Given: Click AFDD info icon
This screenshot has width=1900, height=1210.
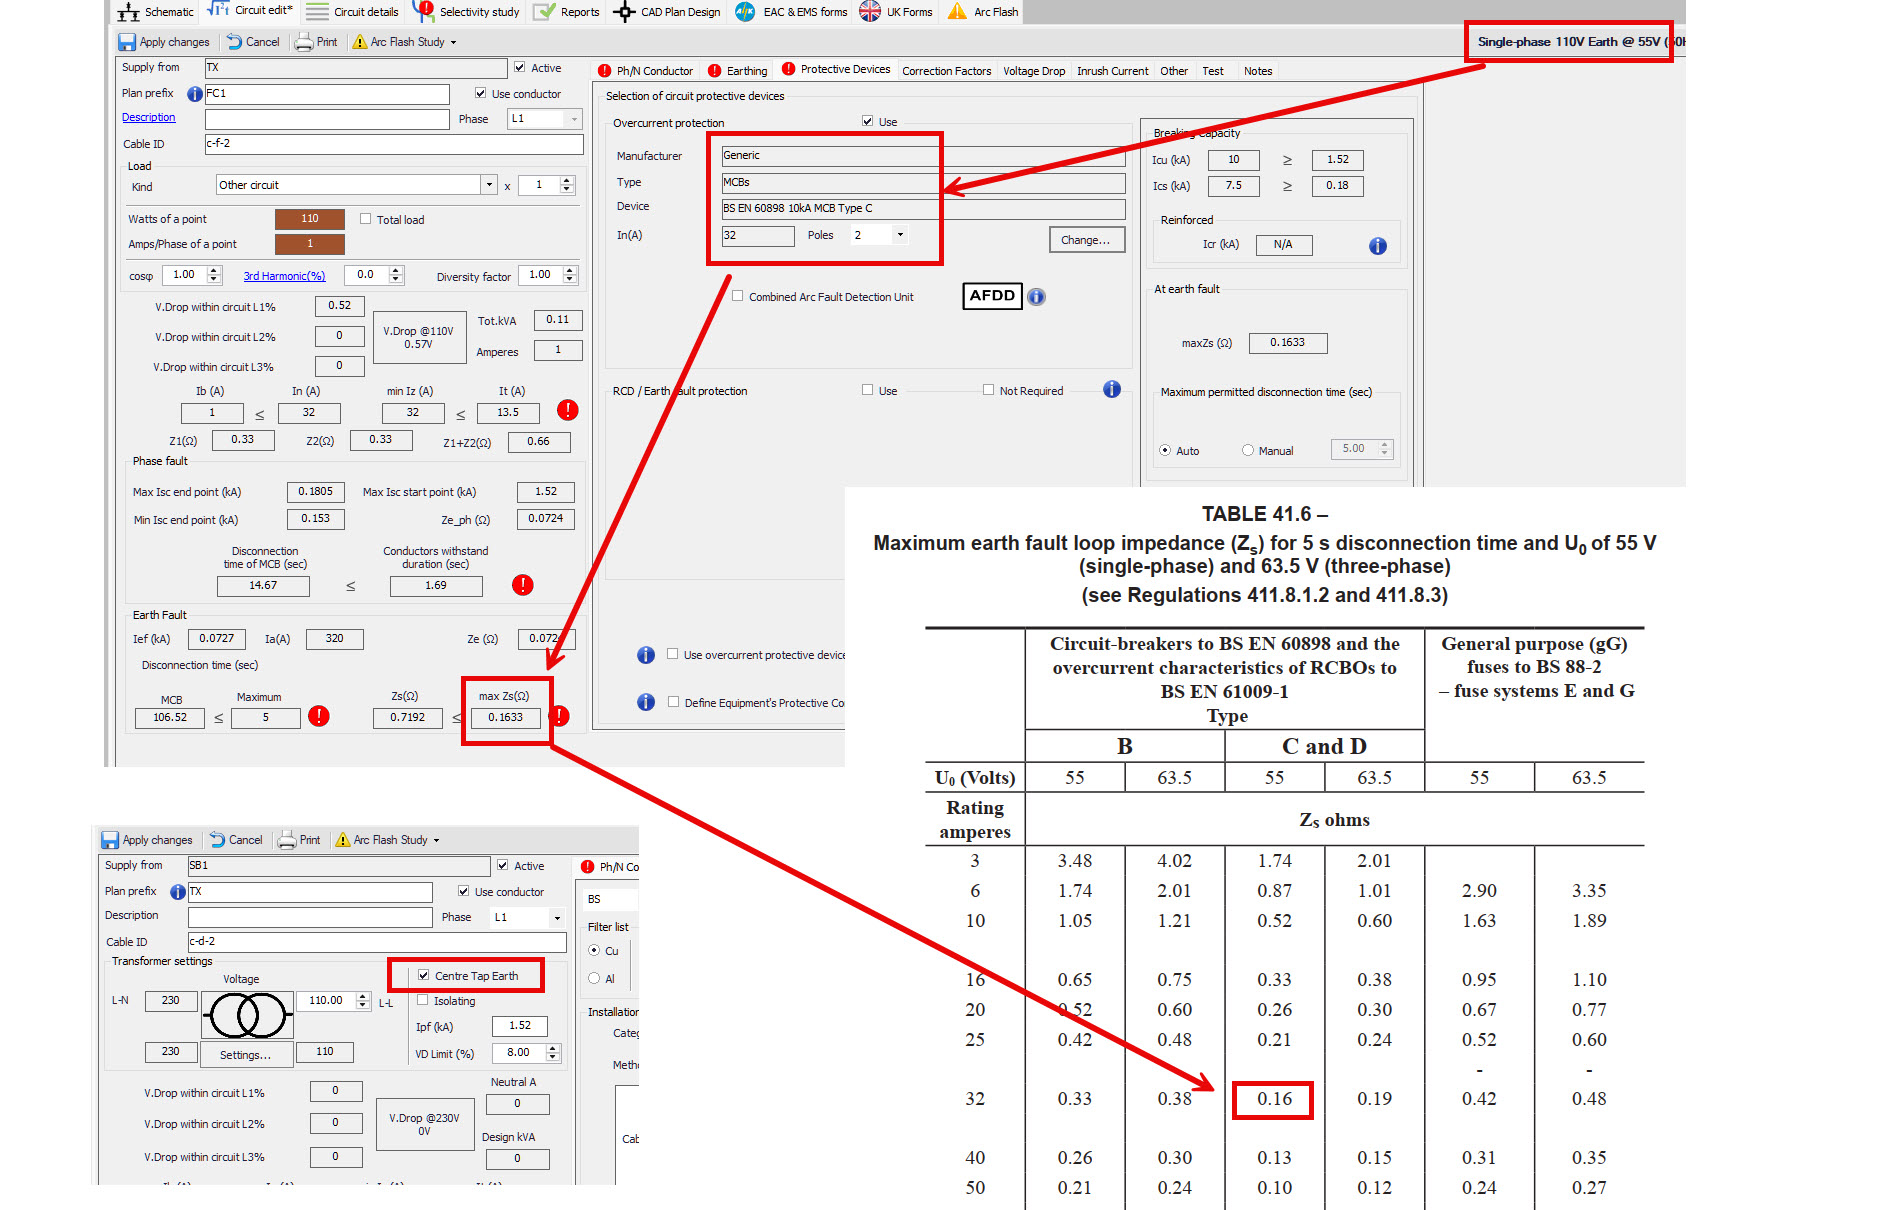Looking at the screenshot, I should (x=1037, y=297).
